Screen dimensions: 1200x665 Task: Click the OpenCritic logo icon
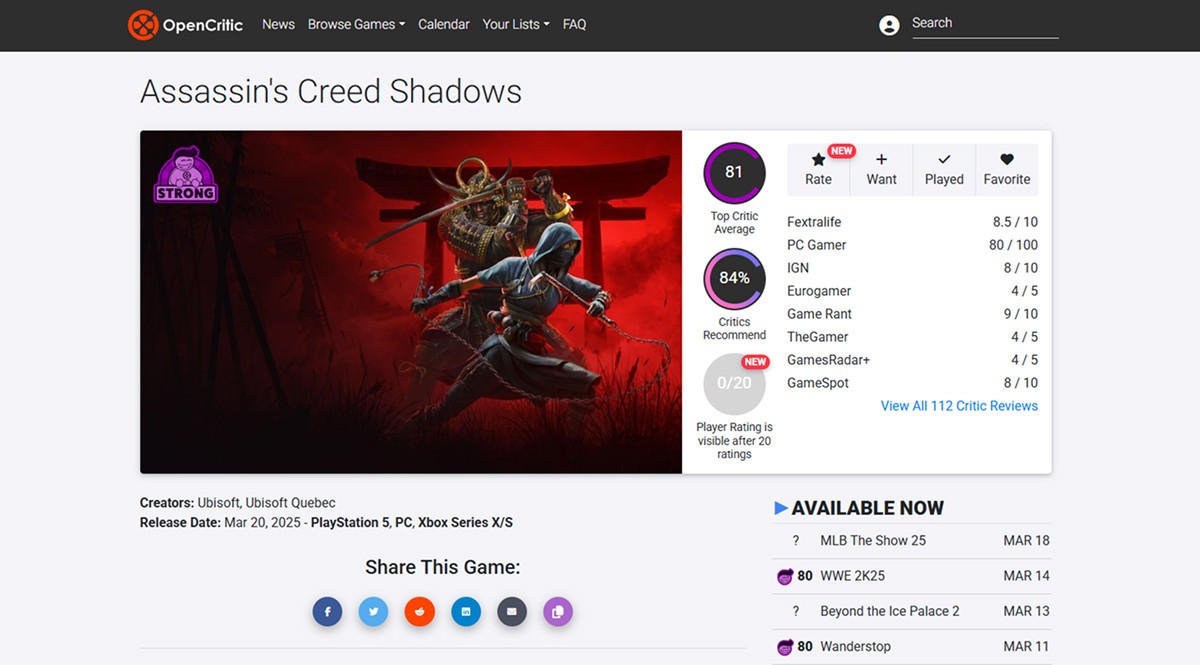click(x=143, y=25)
